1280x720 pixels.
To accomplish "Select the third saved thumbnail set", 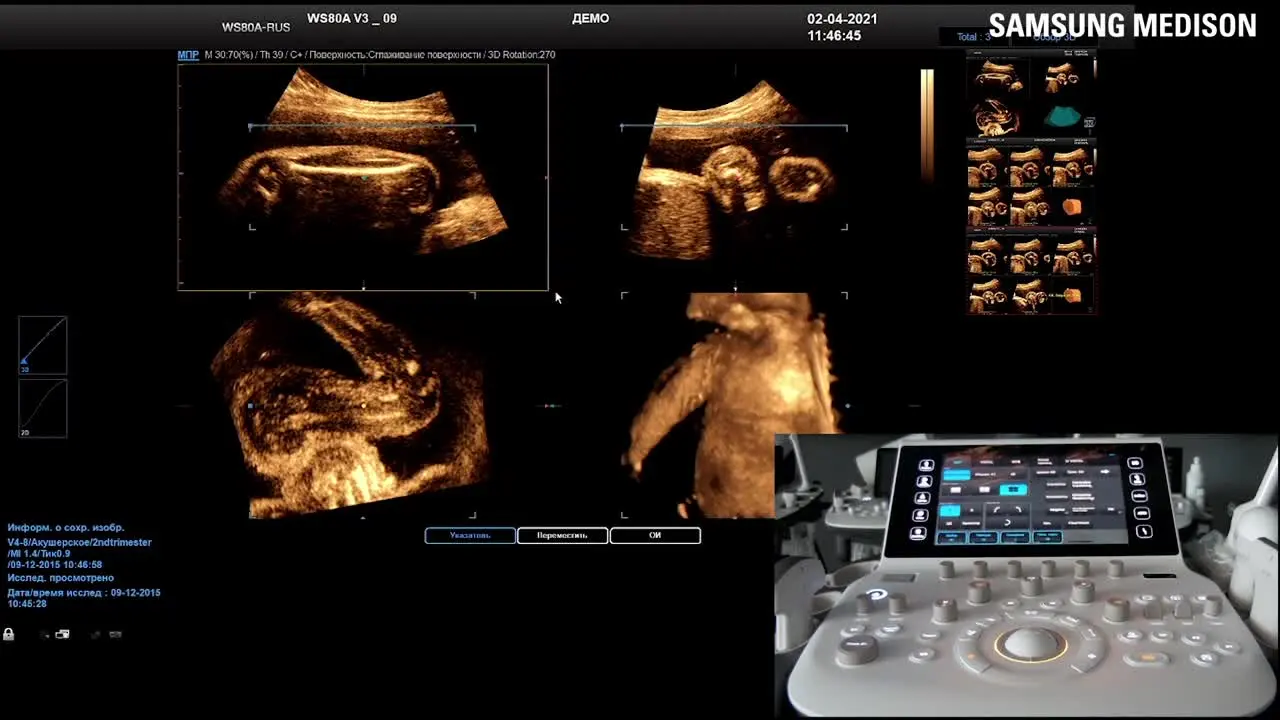I will 1031,271.
